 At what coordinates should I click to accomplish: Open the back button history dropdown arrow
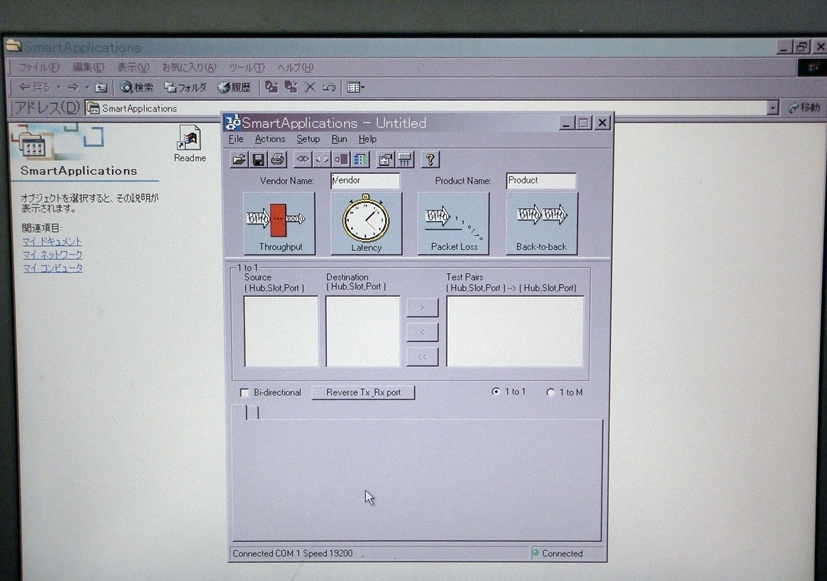tap(59, 87)
